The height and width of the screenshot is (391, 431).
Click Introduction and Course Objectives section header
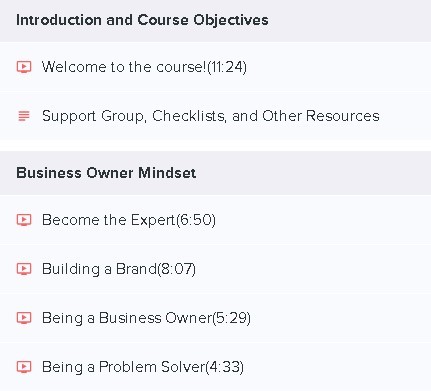215,21
